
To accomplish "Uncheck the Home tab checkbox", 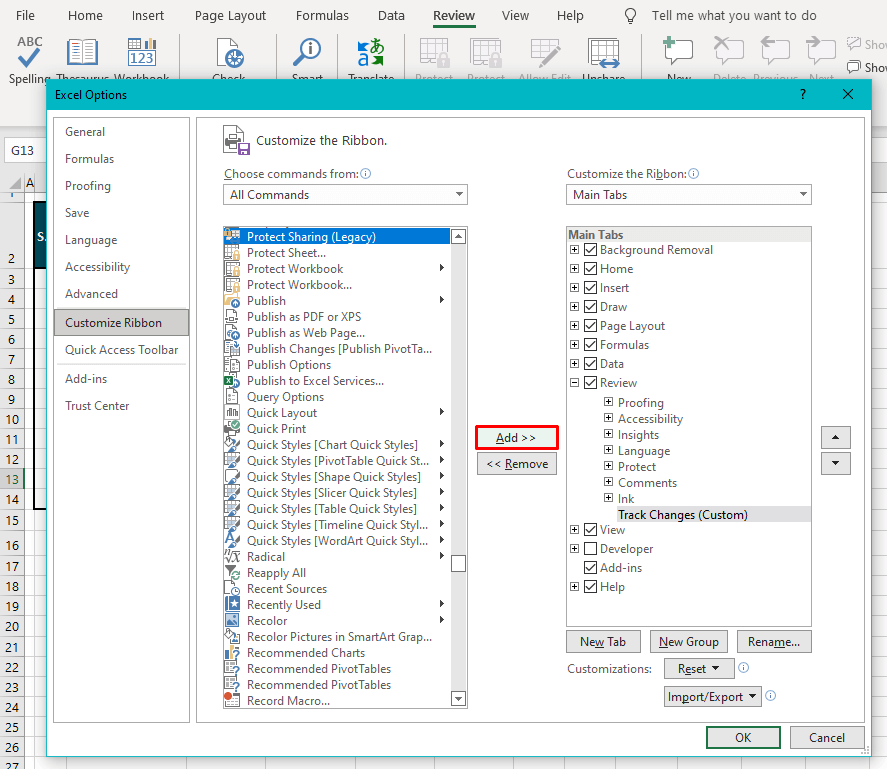I will pos(589,268).
